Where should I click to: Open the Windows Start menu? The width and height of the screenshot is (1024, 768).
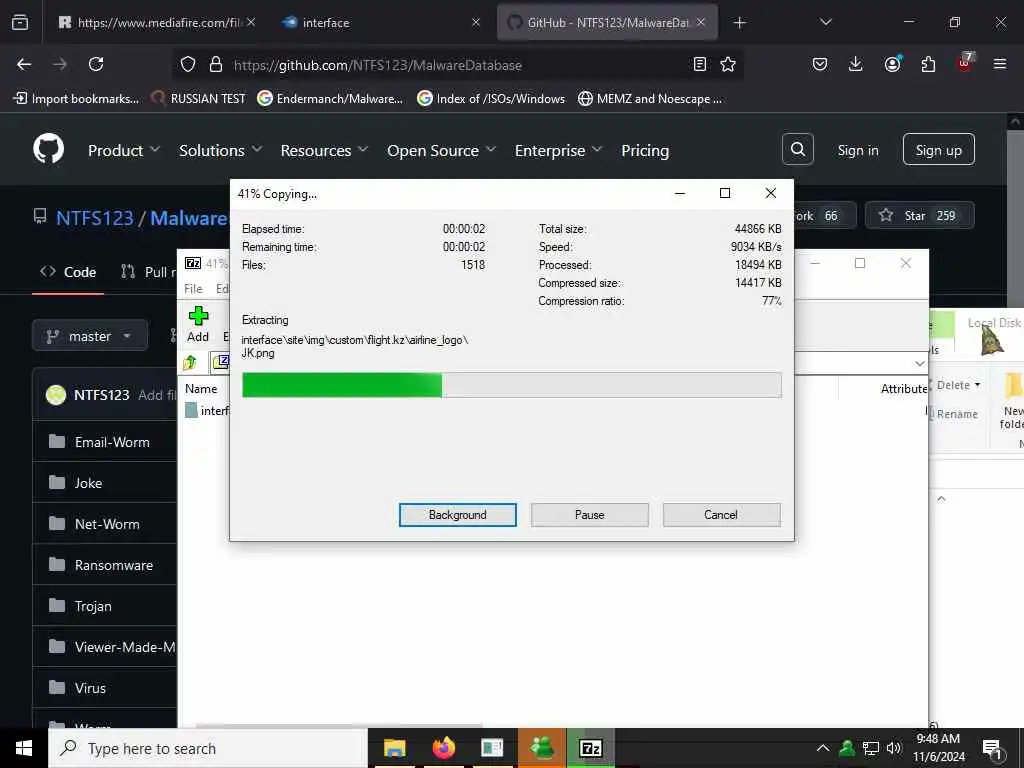(x=24, y=748)
